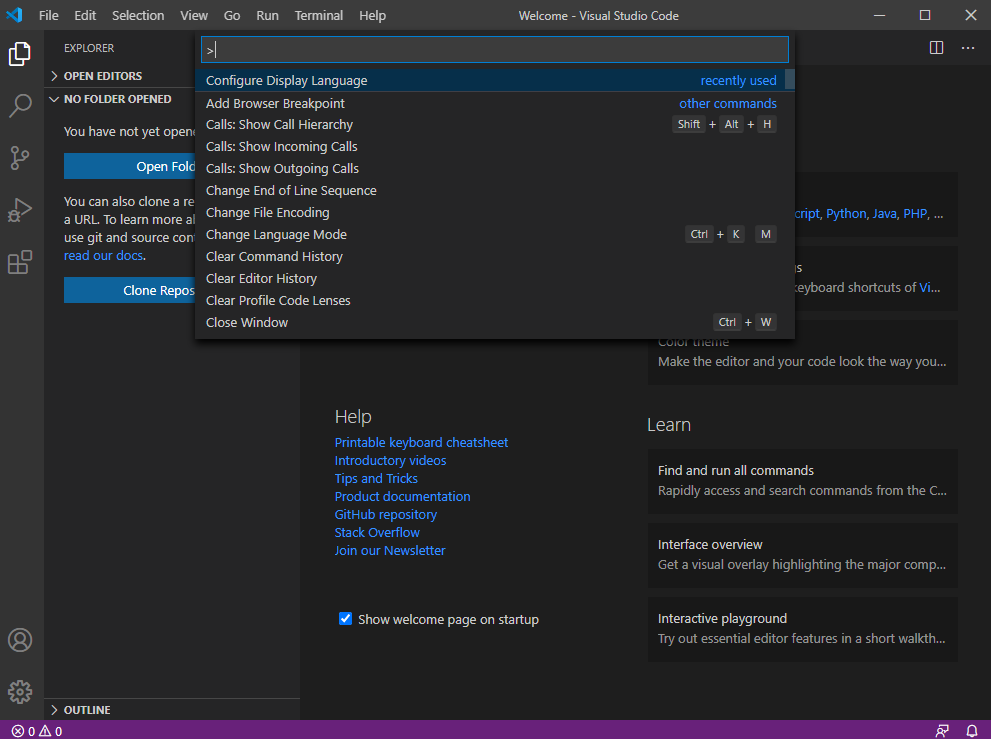Screen dimensions: 991x739
Task: Click the Clone Repository button
Action: (x=130, y=290)
